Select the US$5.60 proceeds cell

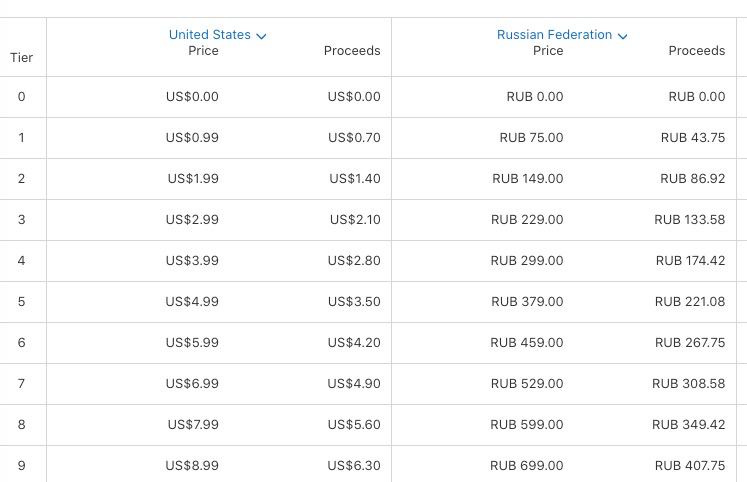tap(354, 424)
